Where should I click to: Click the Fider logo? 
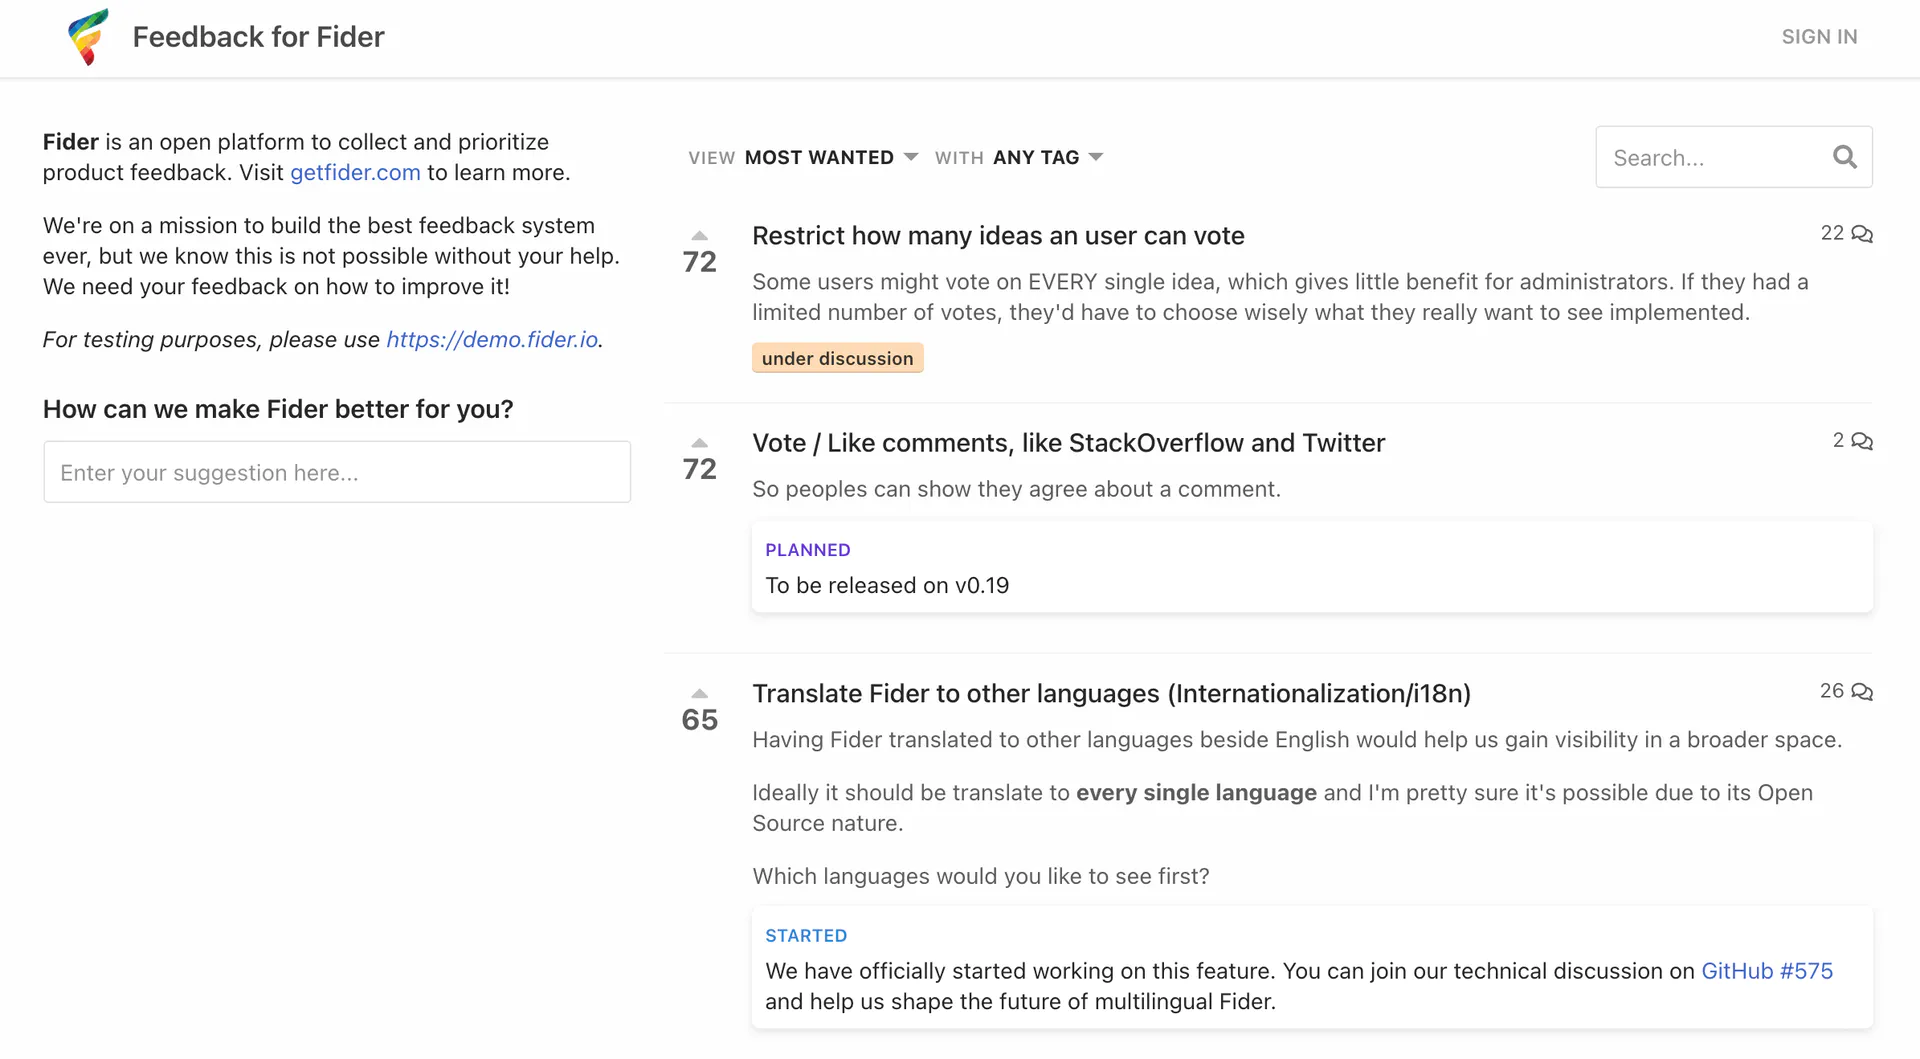[88, 37]
